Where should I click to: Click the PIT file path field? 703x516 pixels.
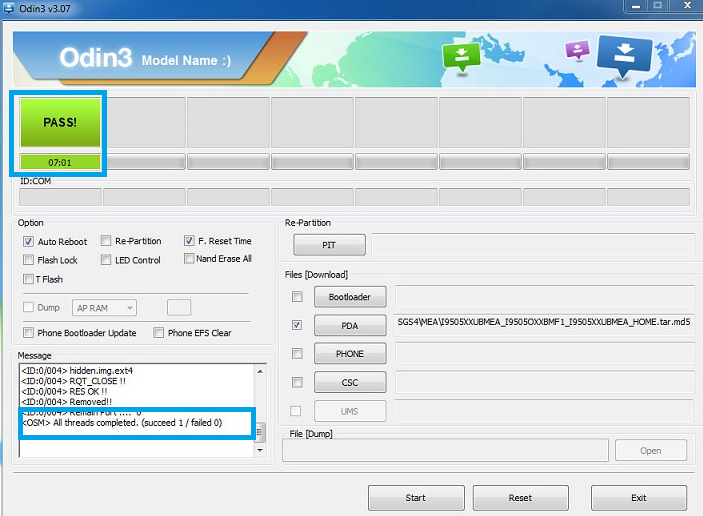coord(533,245)
